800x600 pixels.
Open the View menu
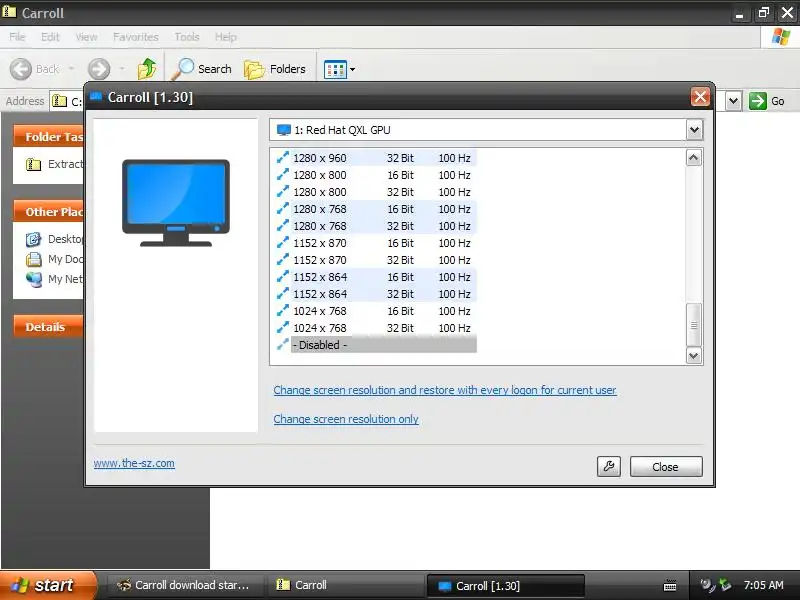click(86, 37)
